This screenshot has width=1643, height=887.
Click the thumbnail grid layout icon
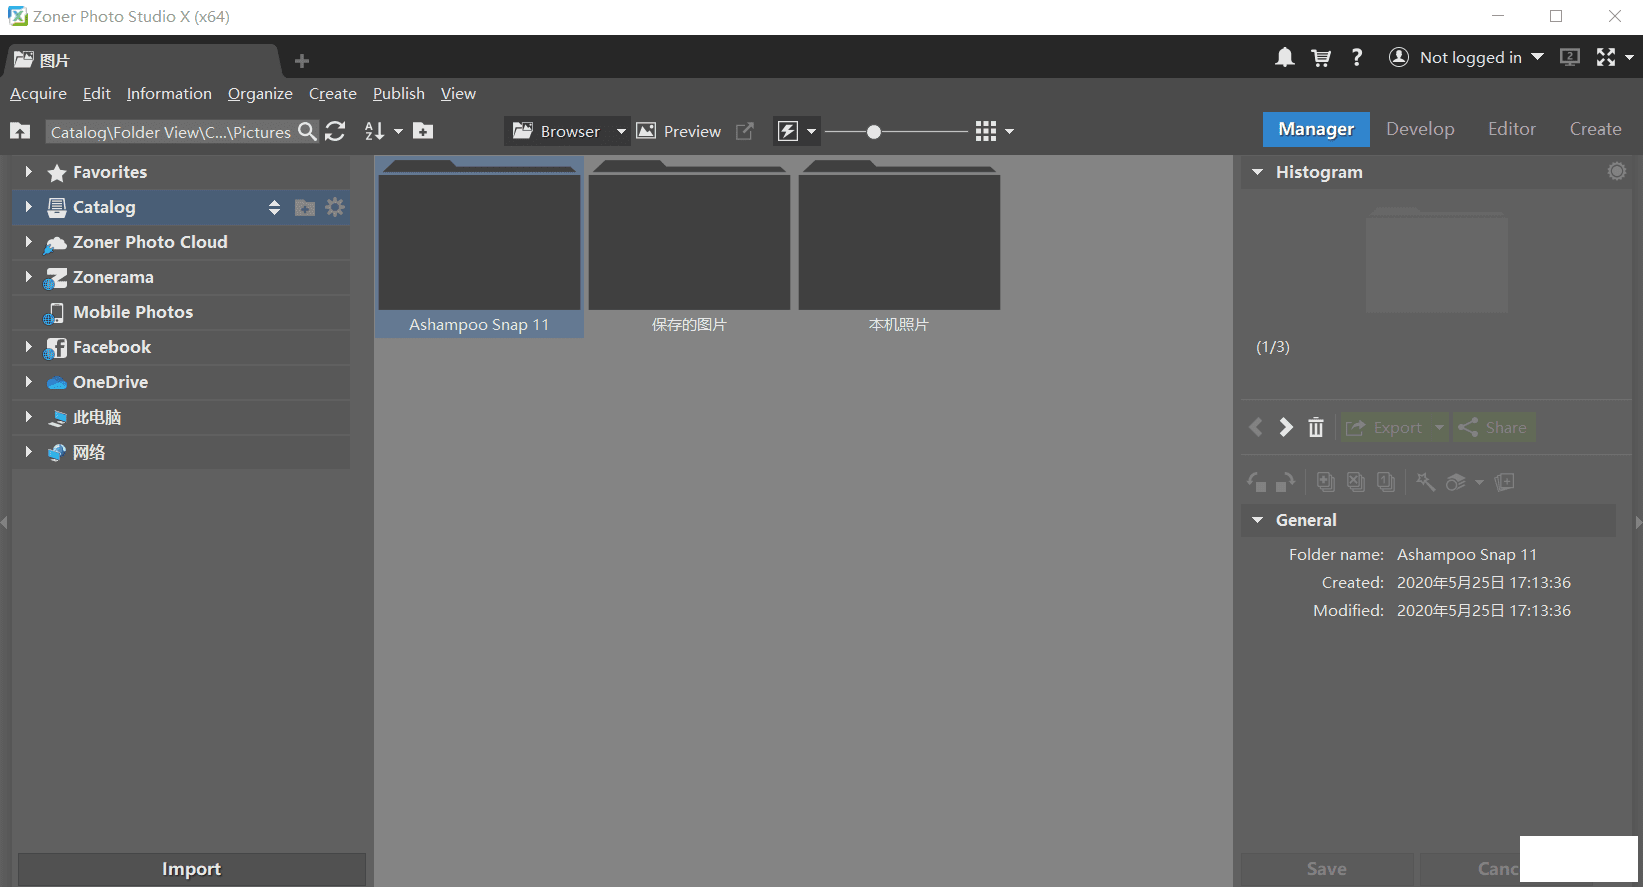pyautogui.click(x=986, y=131)
